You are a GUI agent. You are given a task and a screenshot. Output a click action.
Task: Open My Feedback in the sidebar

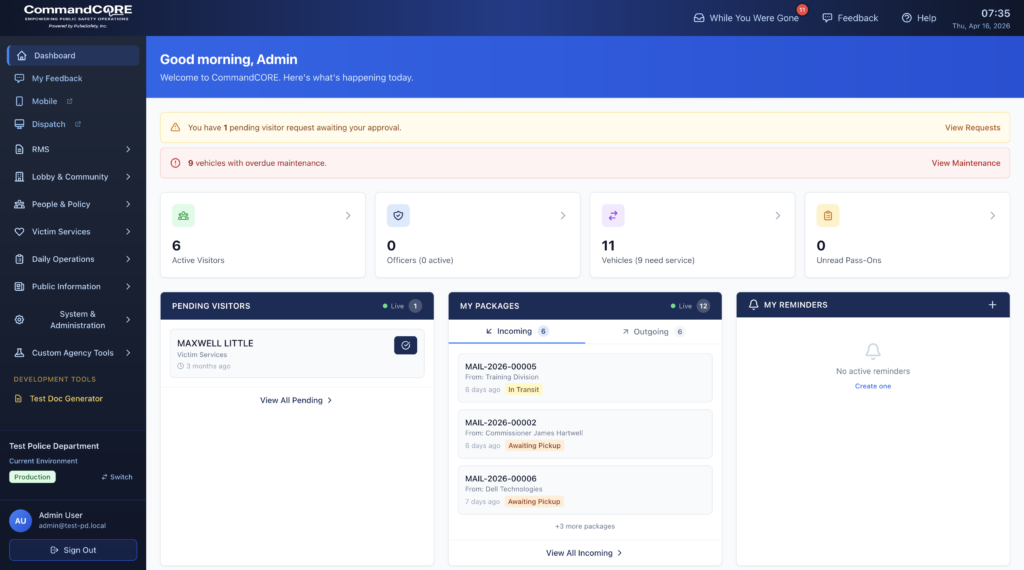[57, 78]
